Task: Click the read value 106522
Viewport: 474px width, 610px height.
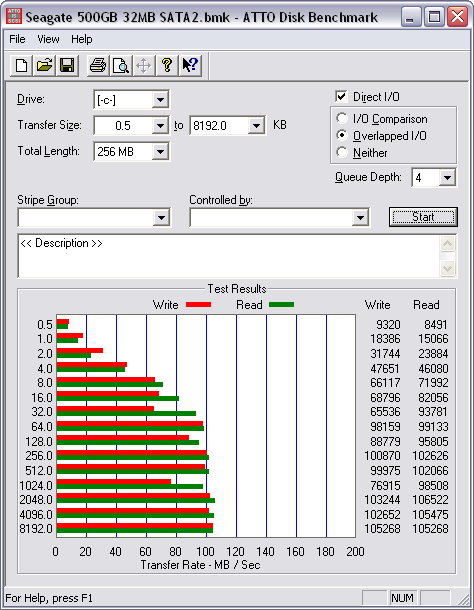Action: [x=430, y=500]
